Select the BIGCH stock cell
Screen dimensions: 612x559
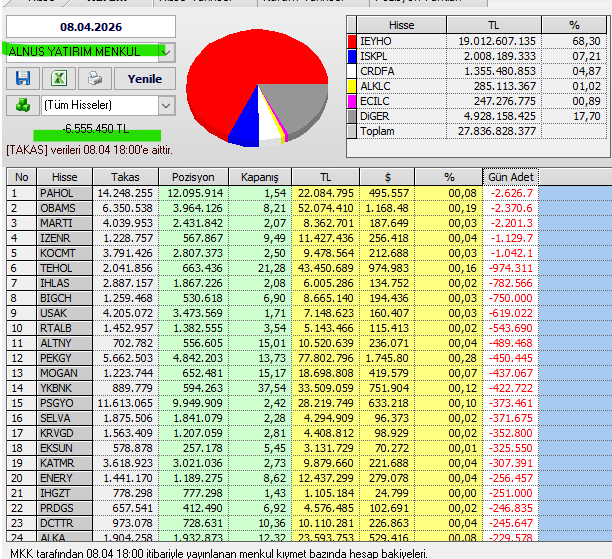coord(65,298)
